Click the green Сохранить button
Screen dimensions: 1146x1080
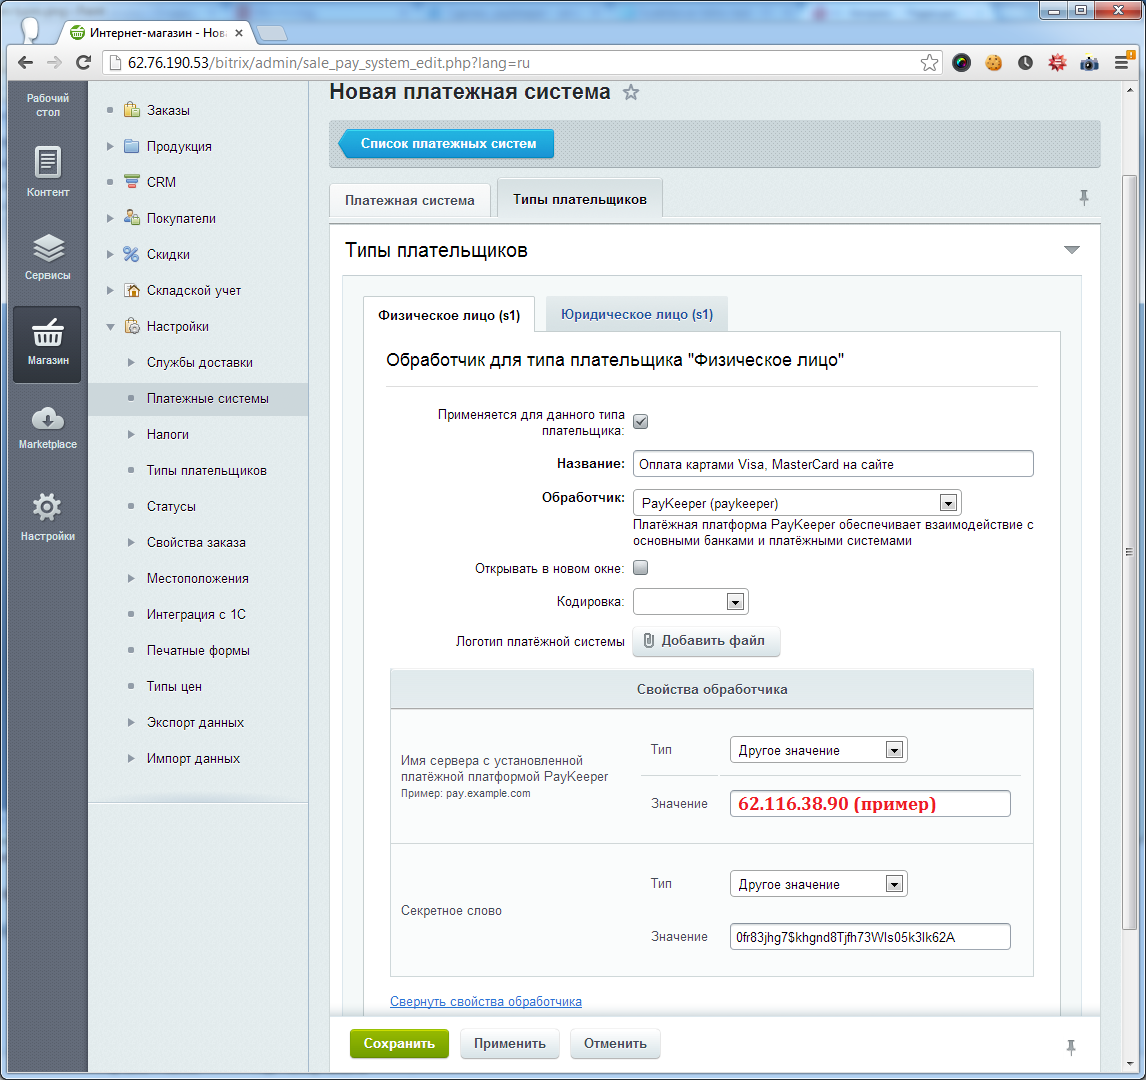tap(399, 1043)
